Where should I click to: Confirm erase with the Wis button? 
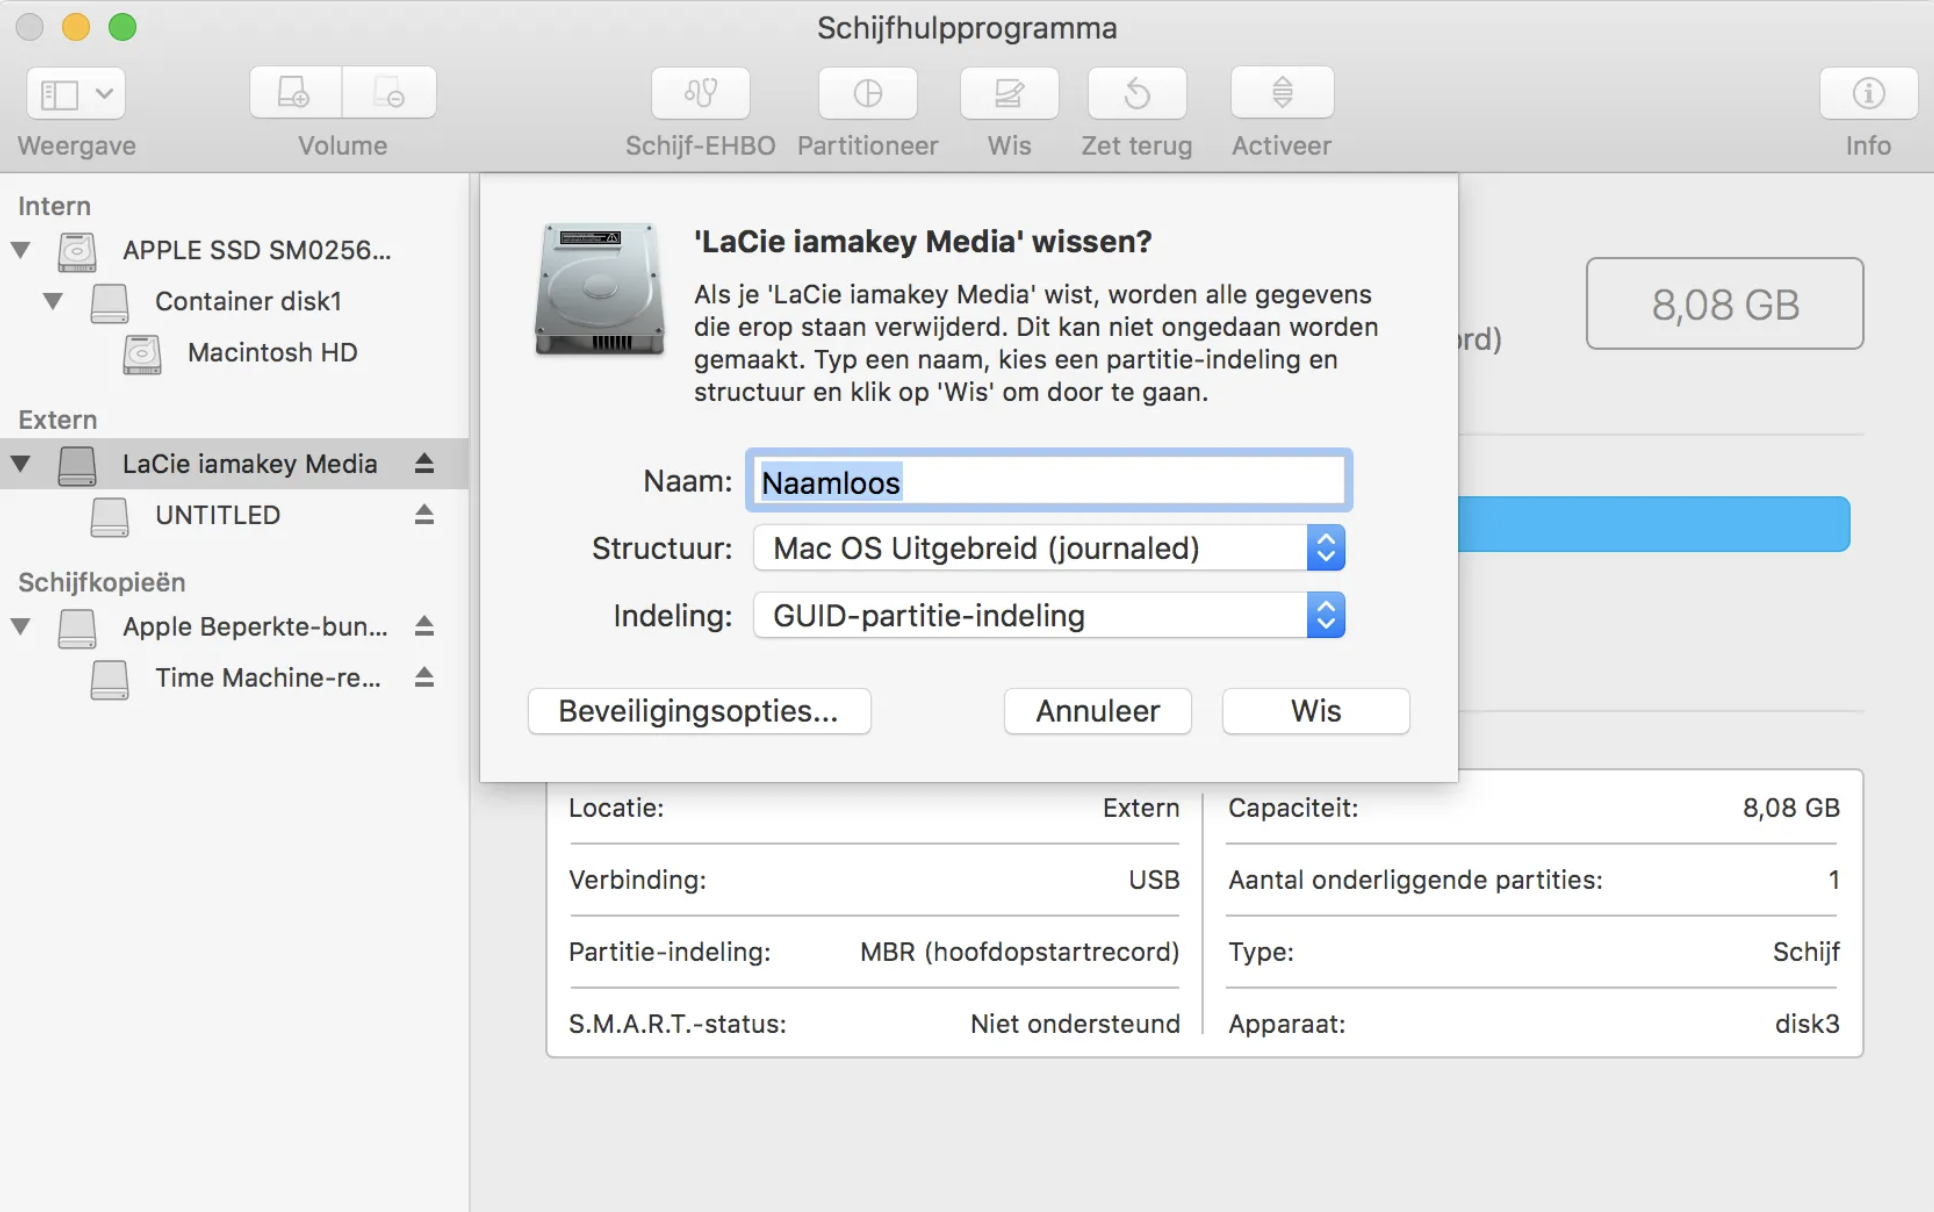click(x=1315, y=711)
